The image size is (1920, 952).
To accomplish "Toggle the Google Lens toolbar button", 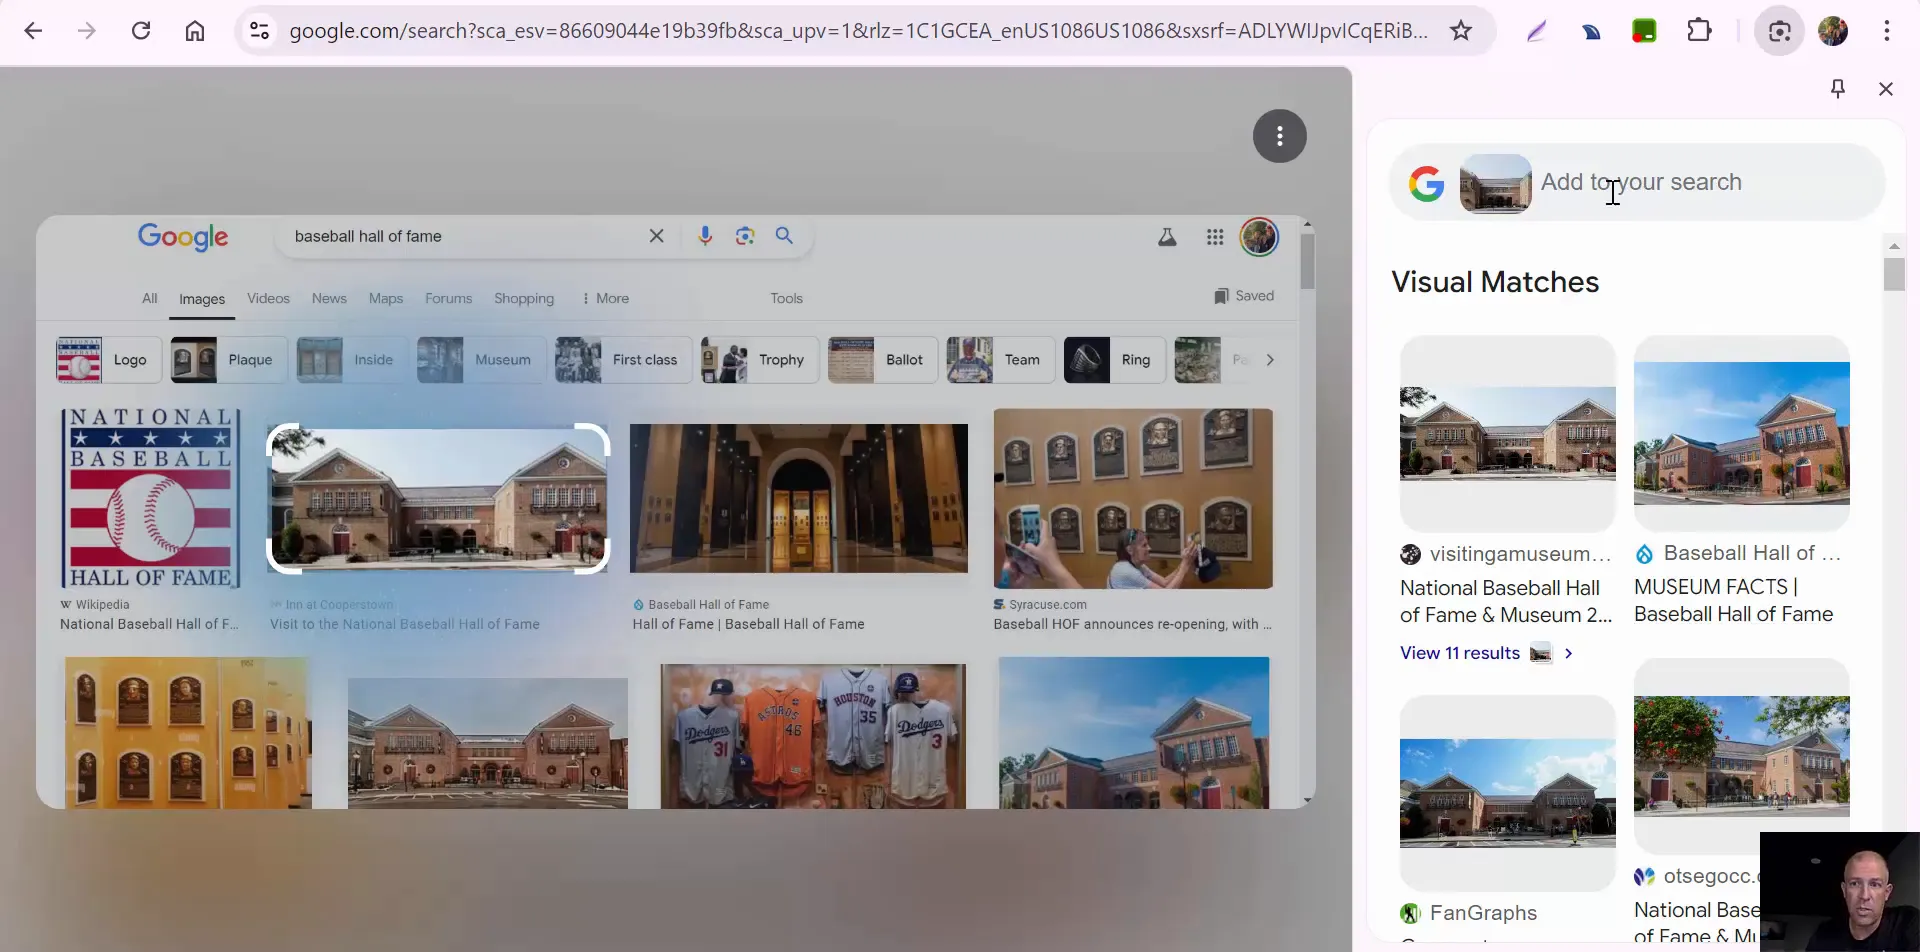I will tap(1779, 31).
